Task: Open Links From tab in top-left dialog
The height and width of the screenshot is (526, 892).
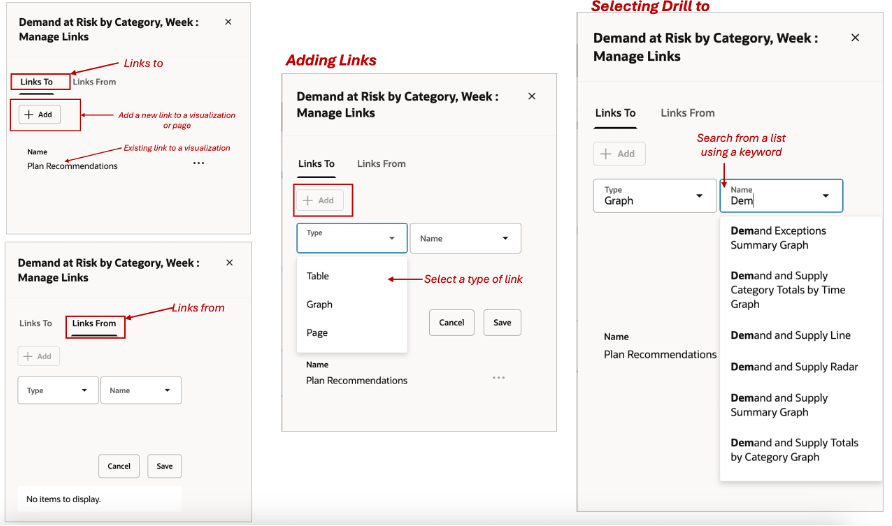Action: point(94,82)
